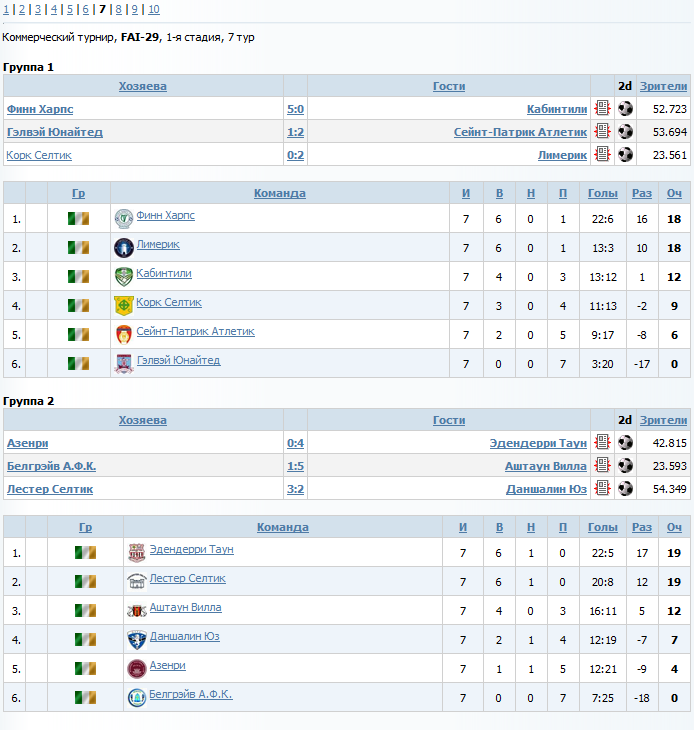Sort Group 2 standings by Голы column

[x=602, y=527]
